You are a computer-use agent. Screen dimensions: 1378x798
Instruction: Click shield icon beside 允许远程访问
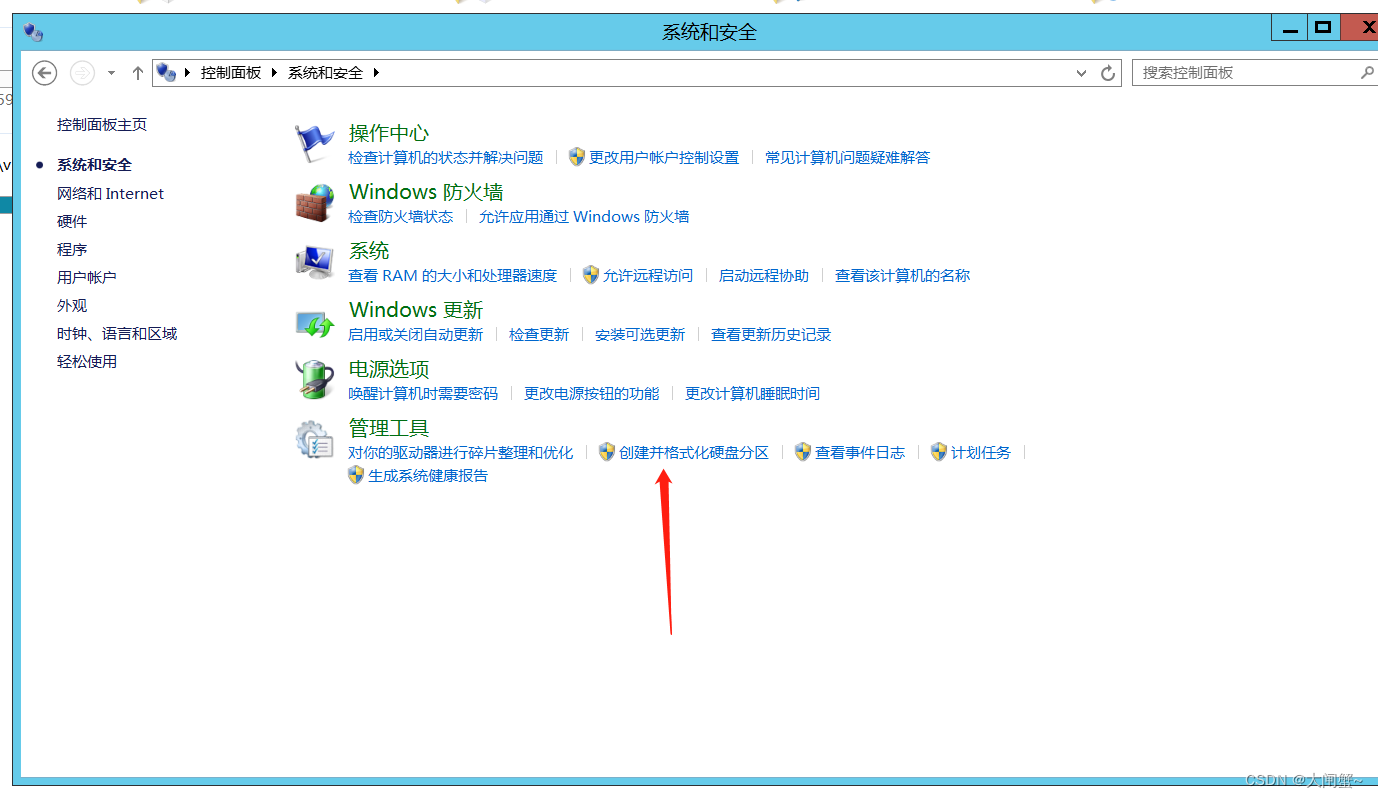point(591,275)
